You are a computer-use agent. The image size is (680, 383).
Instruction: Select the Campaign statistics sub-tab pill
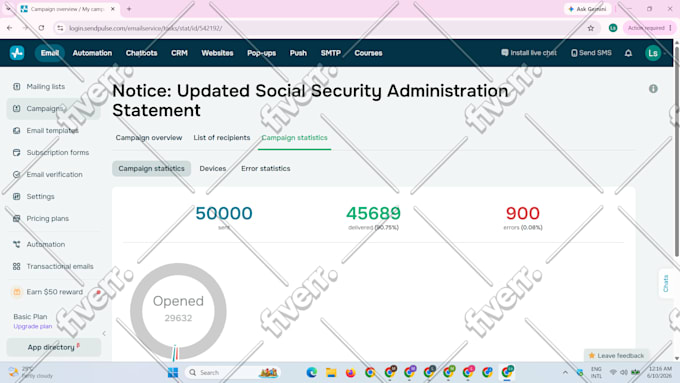click(151, 168)
